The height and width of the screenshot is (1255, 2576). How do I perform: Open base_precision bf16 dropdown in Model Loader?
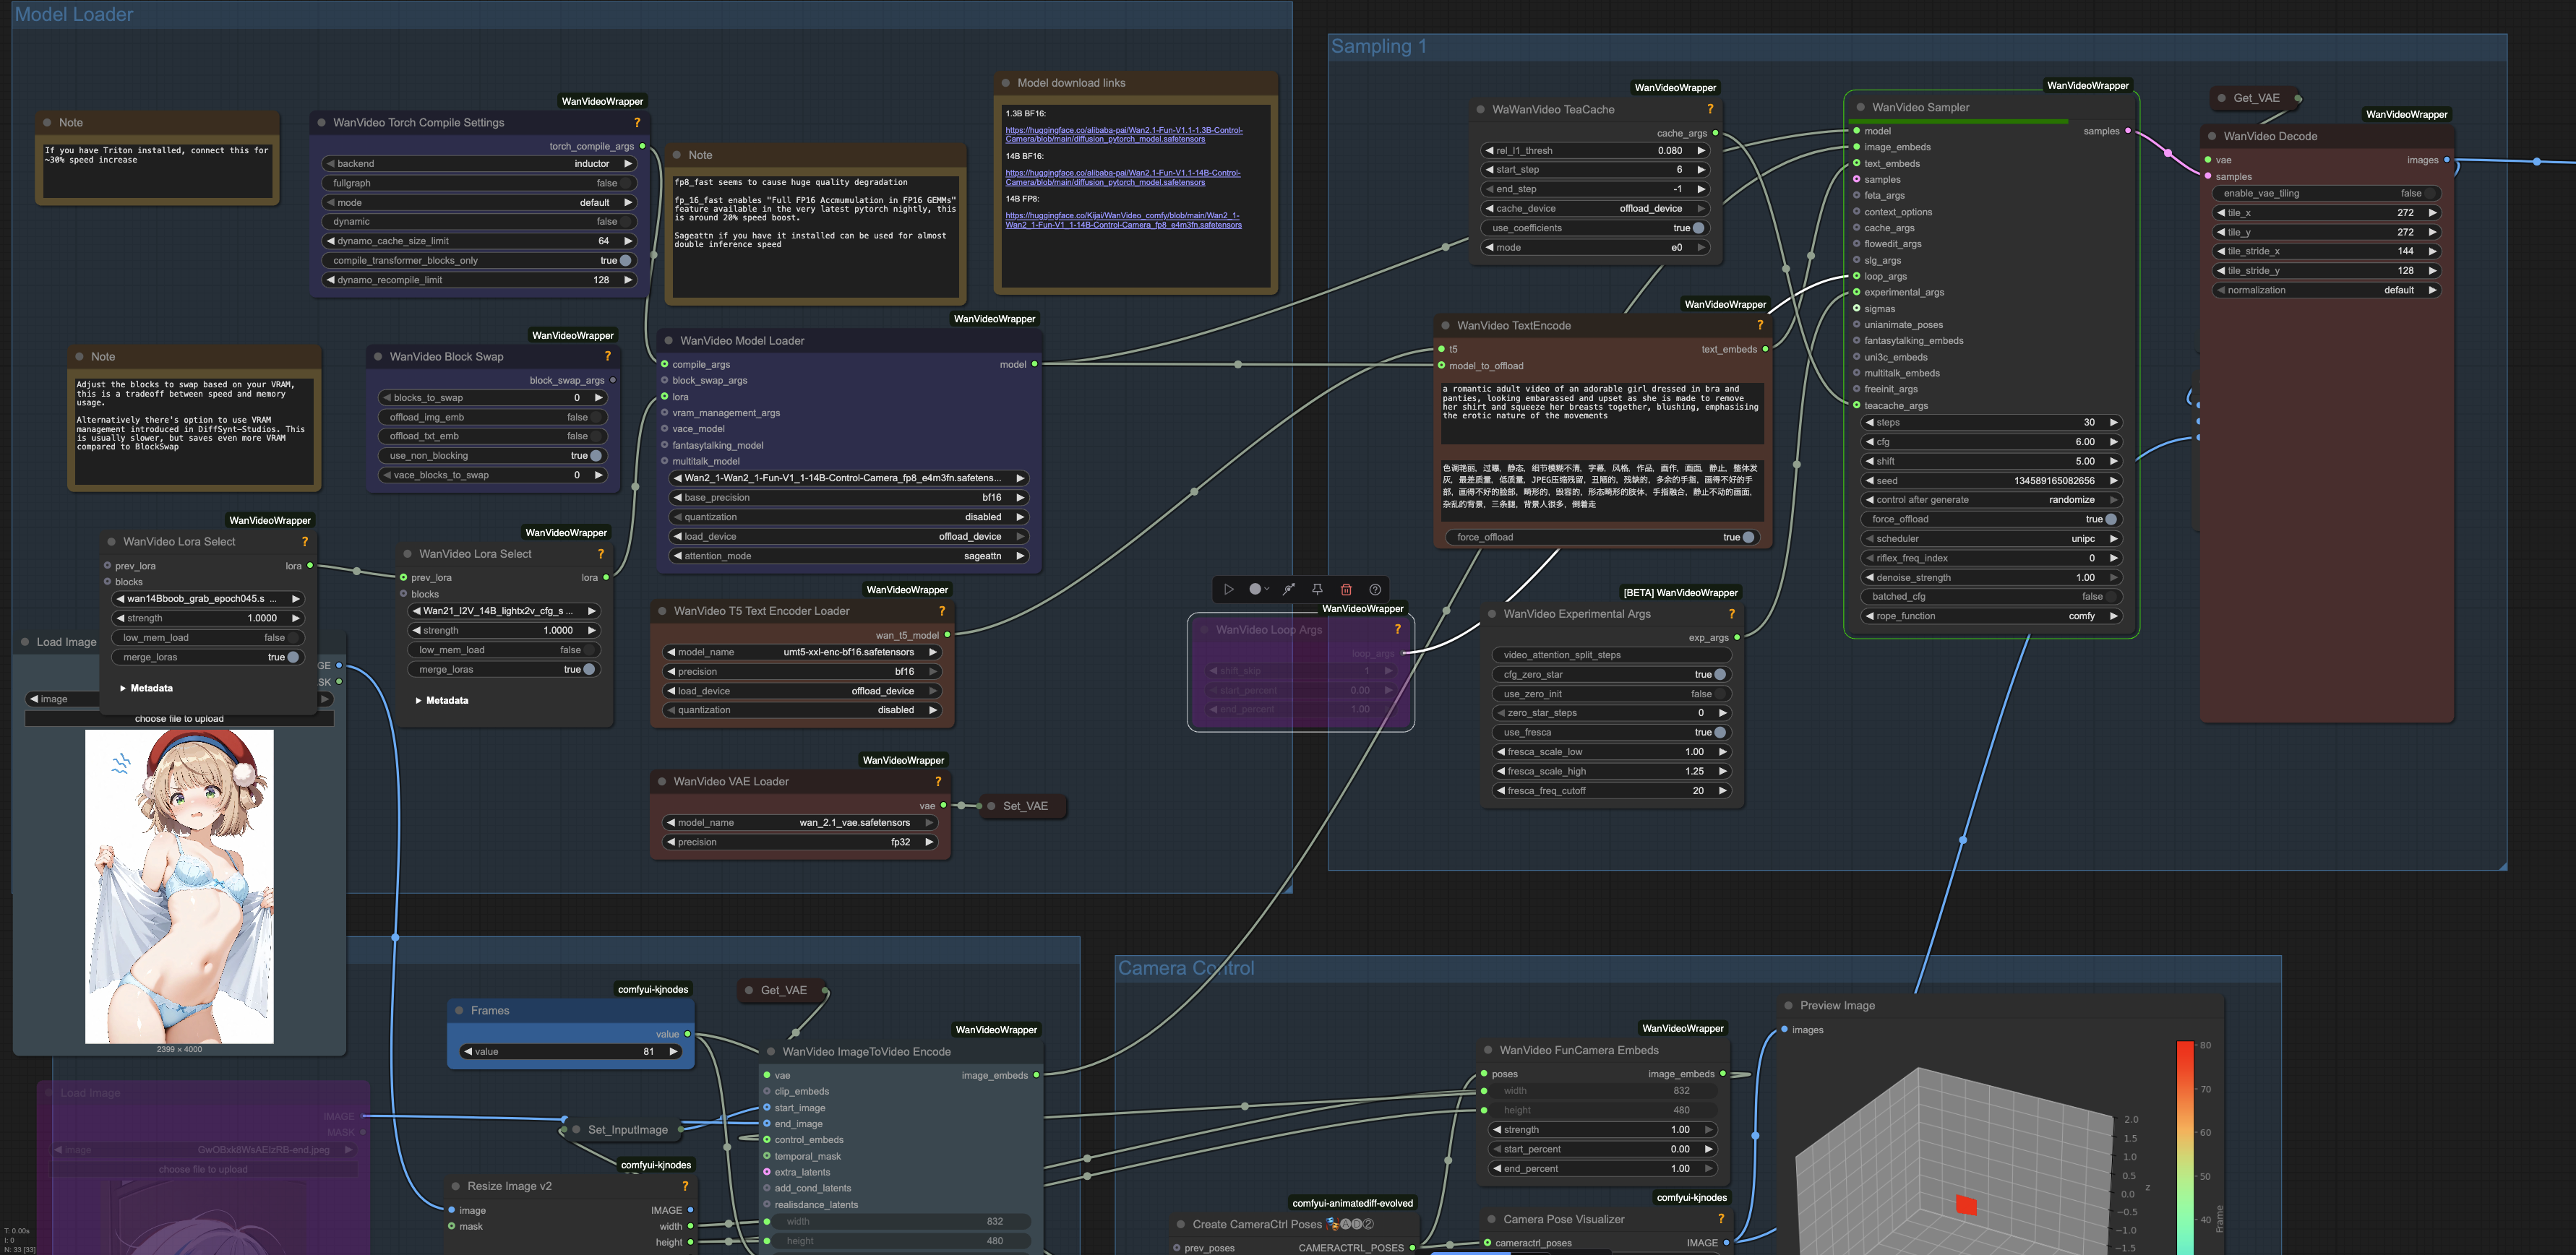pos(848,497)
